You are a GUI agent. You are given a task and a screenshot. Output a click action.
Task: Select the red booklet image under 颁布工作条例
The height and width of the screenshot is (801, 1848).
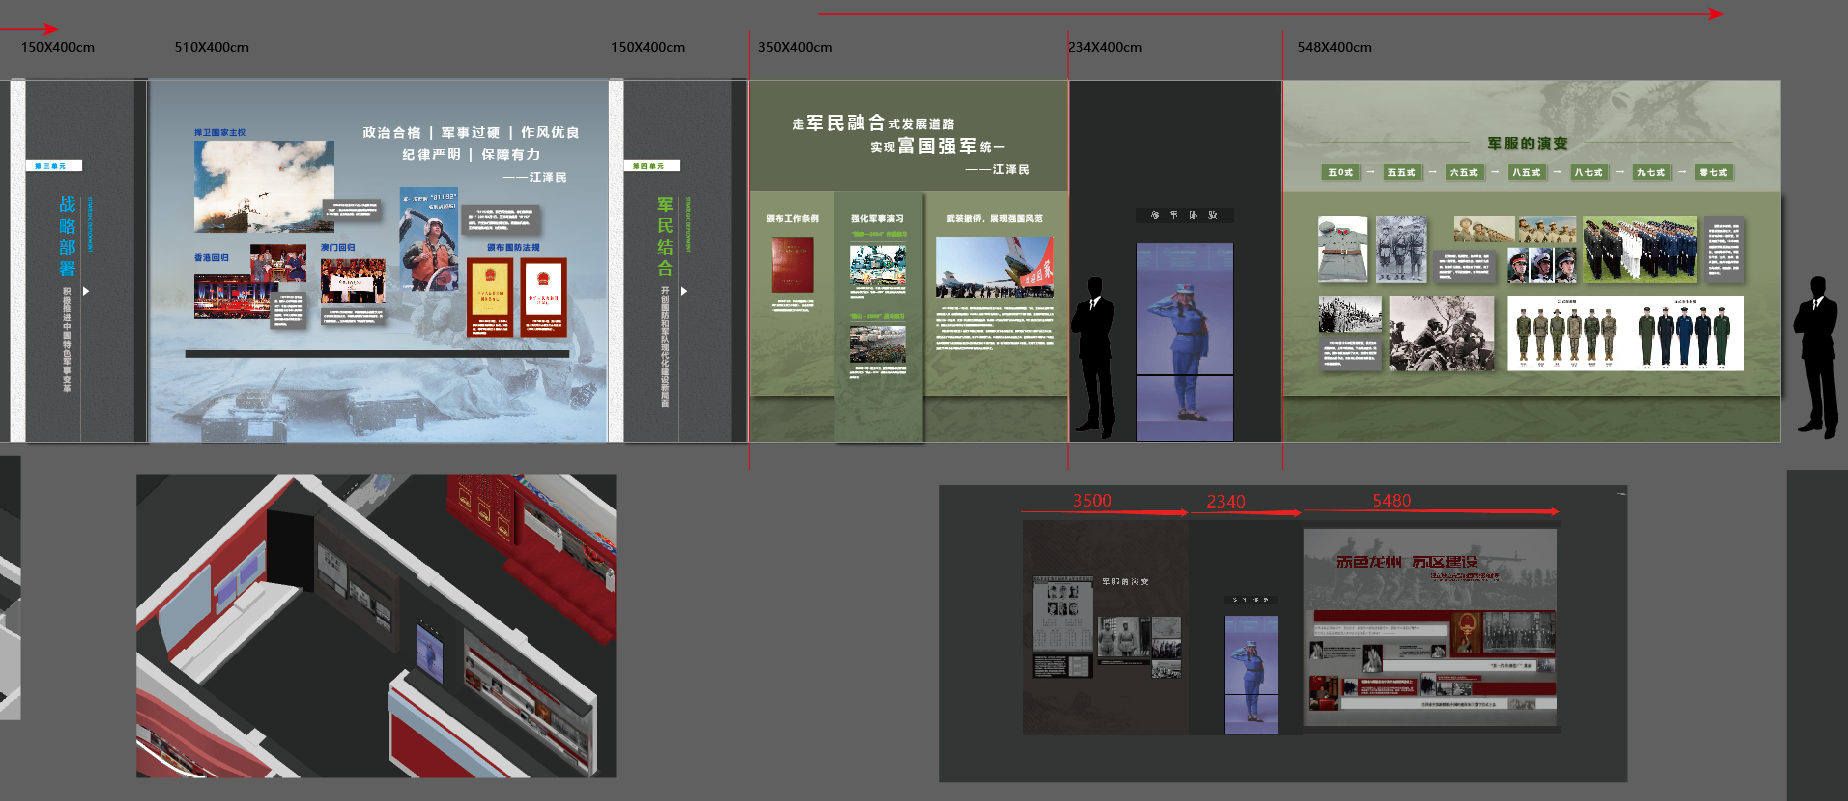pos(792,265)
